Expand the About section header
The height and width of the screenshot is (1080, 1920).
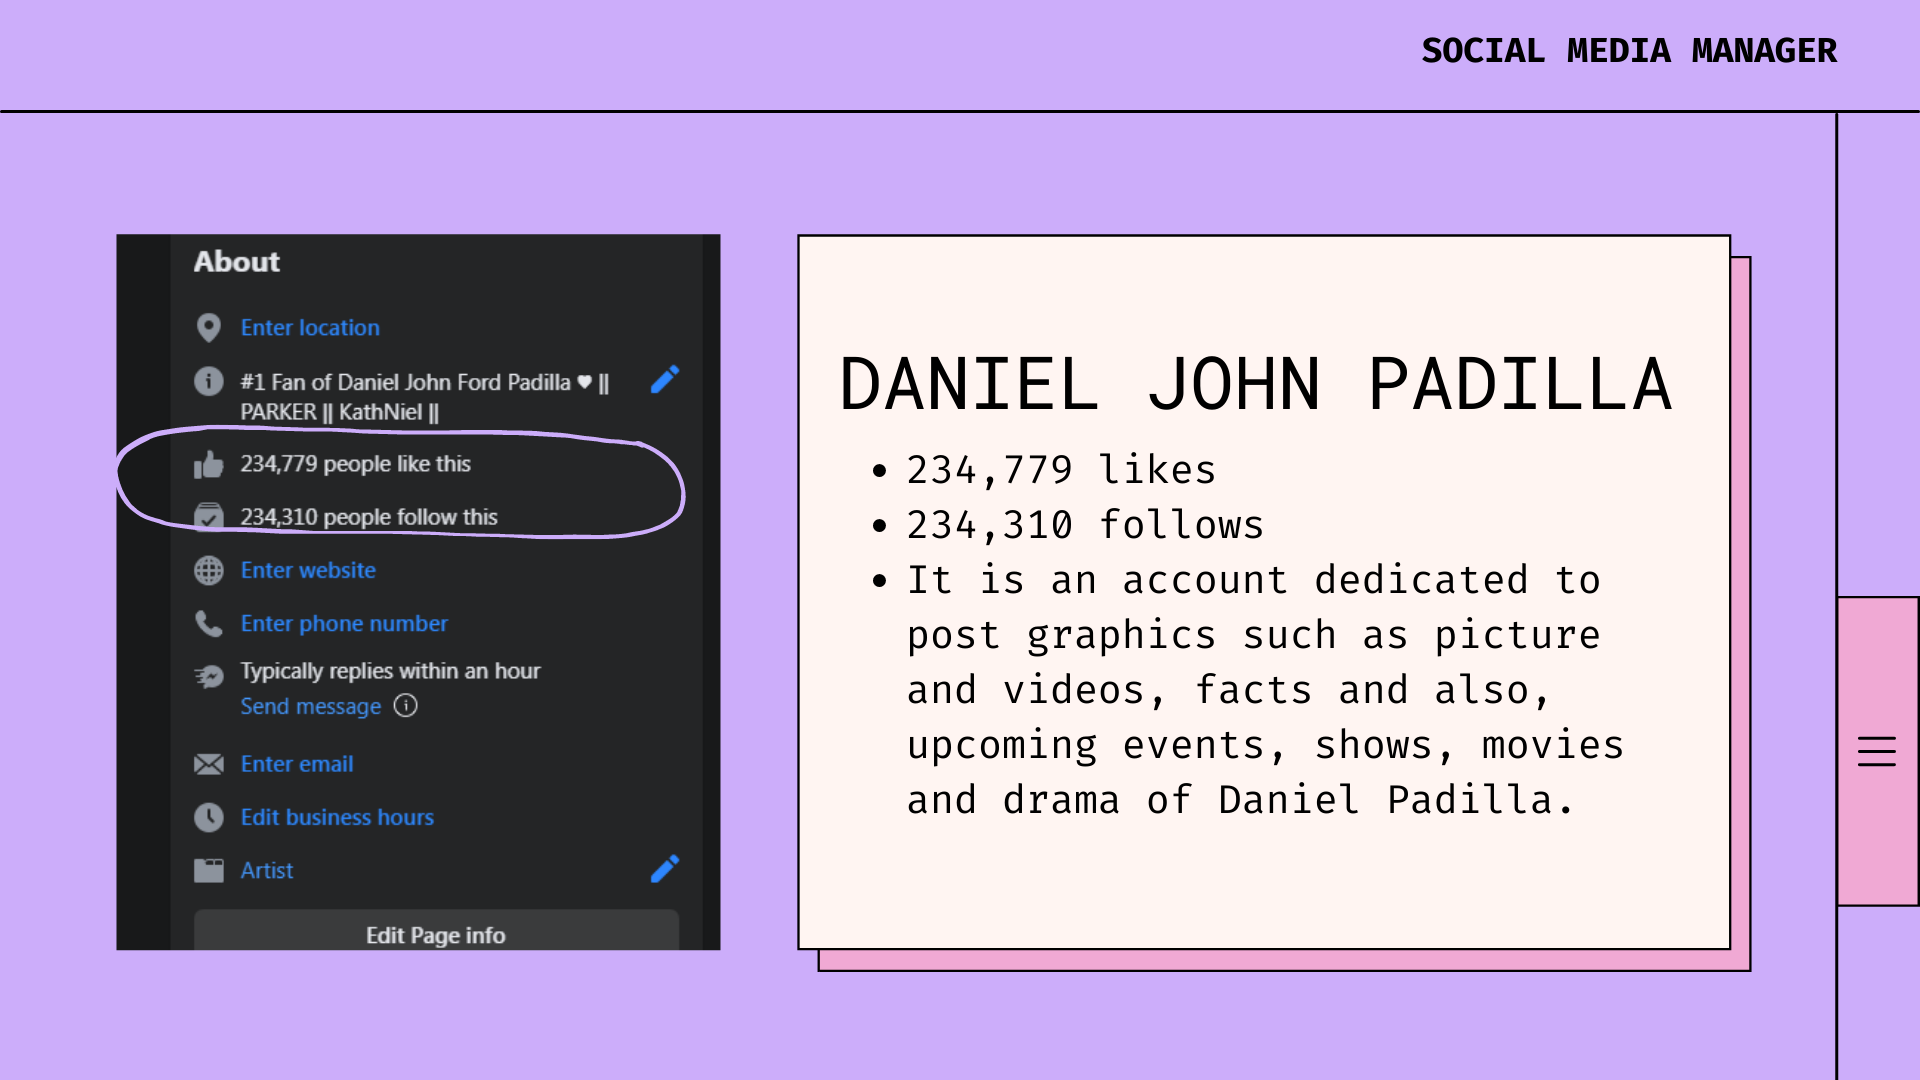237,261
